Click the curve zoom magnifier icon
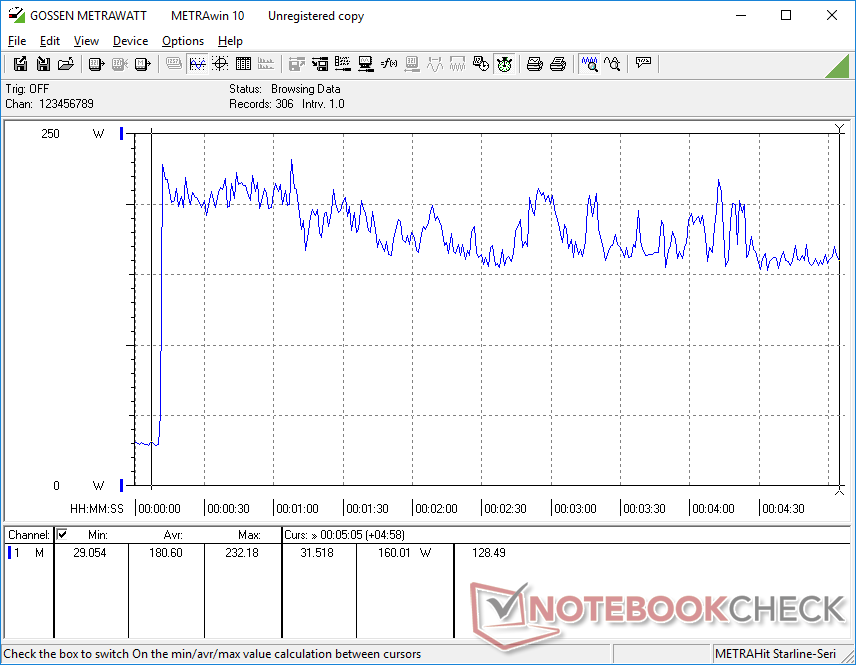The image size is (856, 665). 612,64
